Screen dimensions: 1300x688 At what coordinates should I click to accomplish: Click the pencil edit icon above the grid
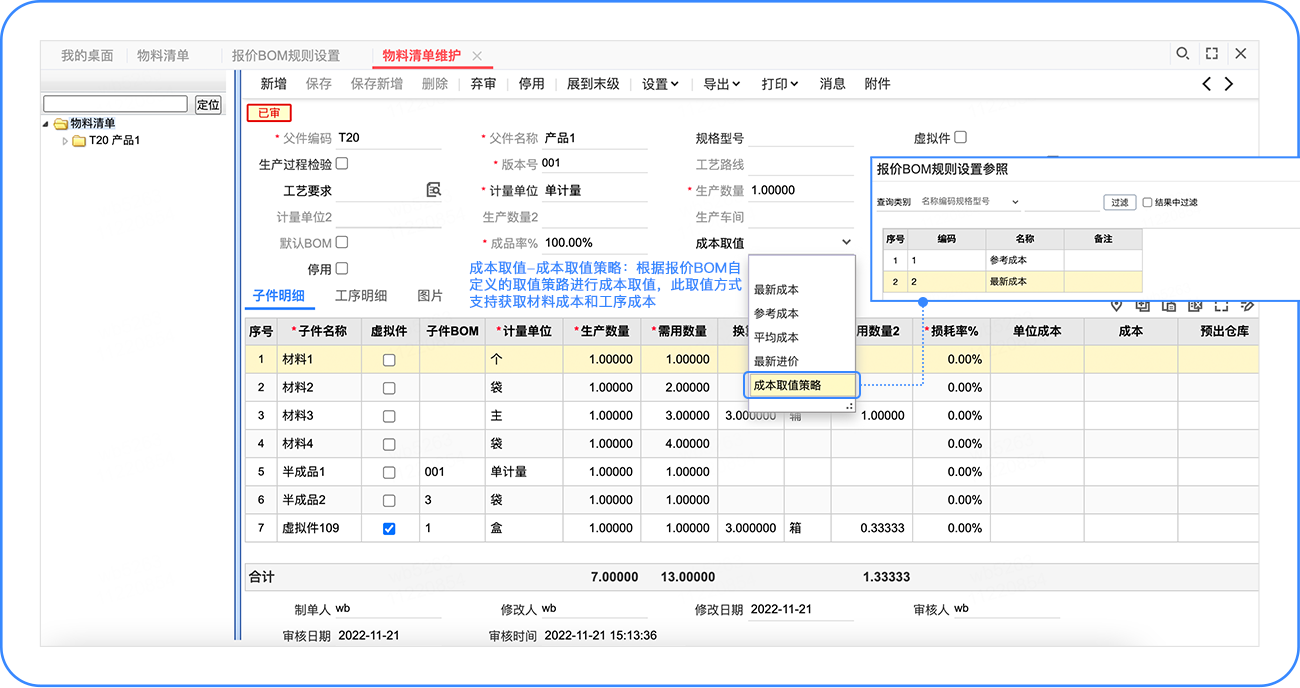1247,305
